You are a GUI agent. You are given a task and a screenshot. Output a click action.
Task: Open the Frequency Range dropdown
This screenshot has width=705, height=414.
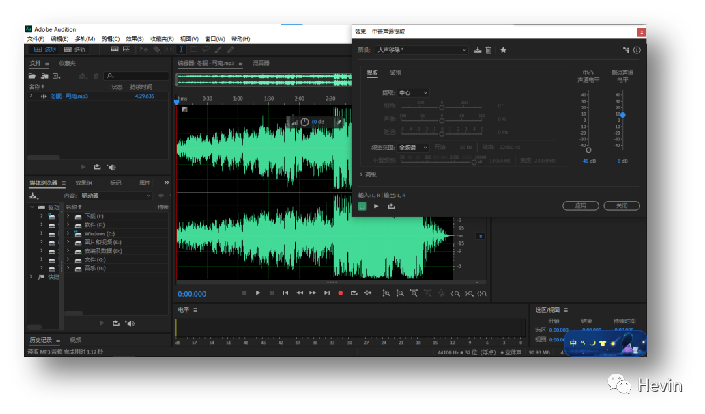(414, 147)
